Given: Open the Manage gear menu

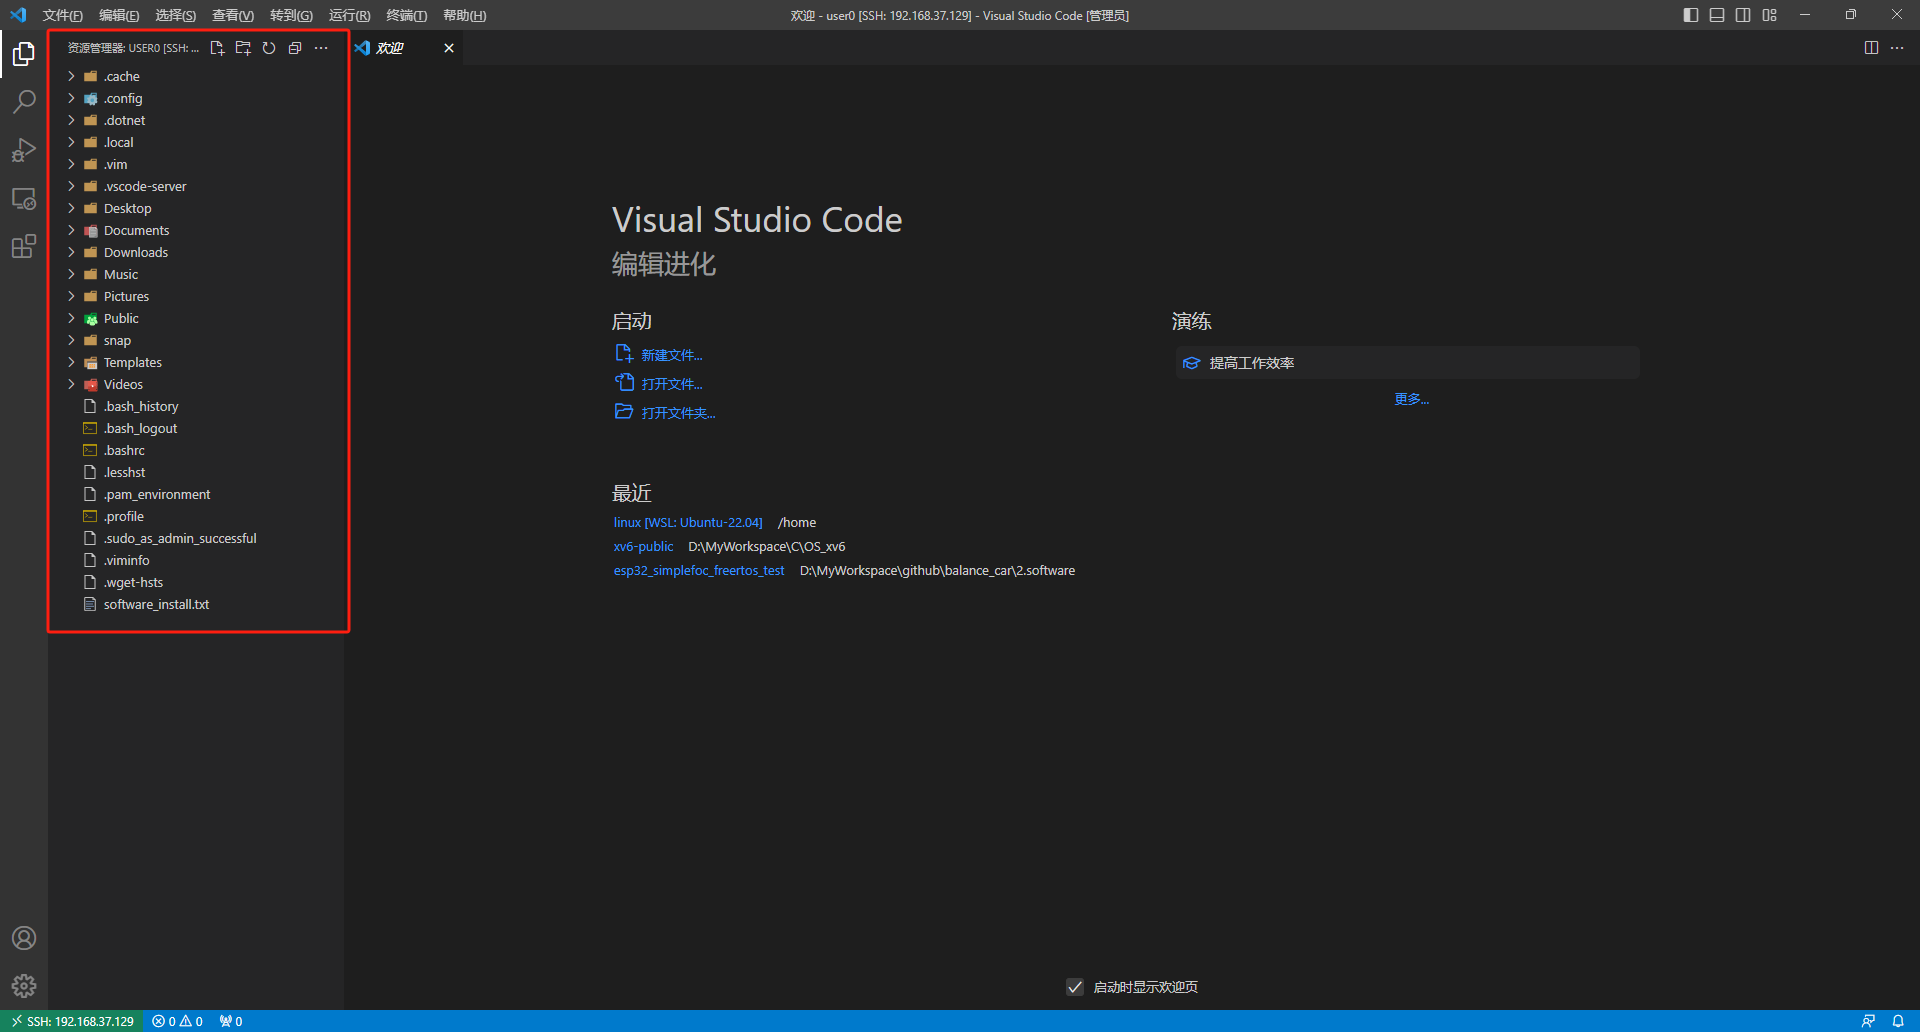Looking at the screenshot, I should pyautogui.click(x=24, y=986).
